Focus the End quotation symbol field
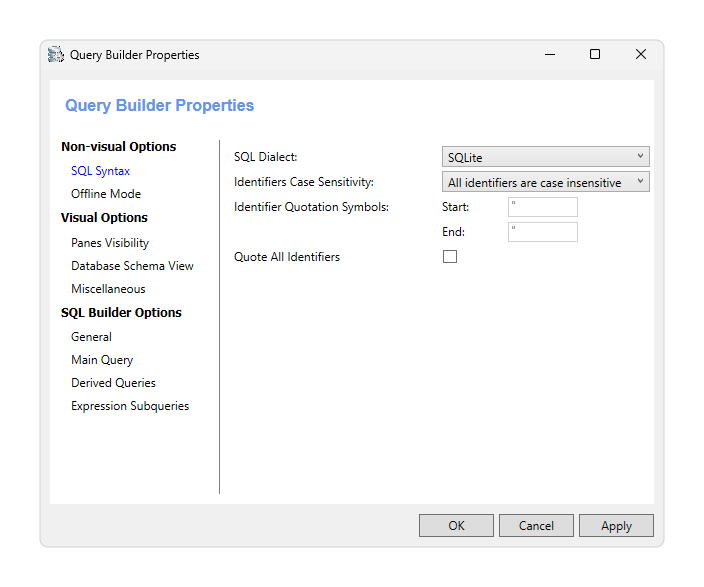 [543, 232]
